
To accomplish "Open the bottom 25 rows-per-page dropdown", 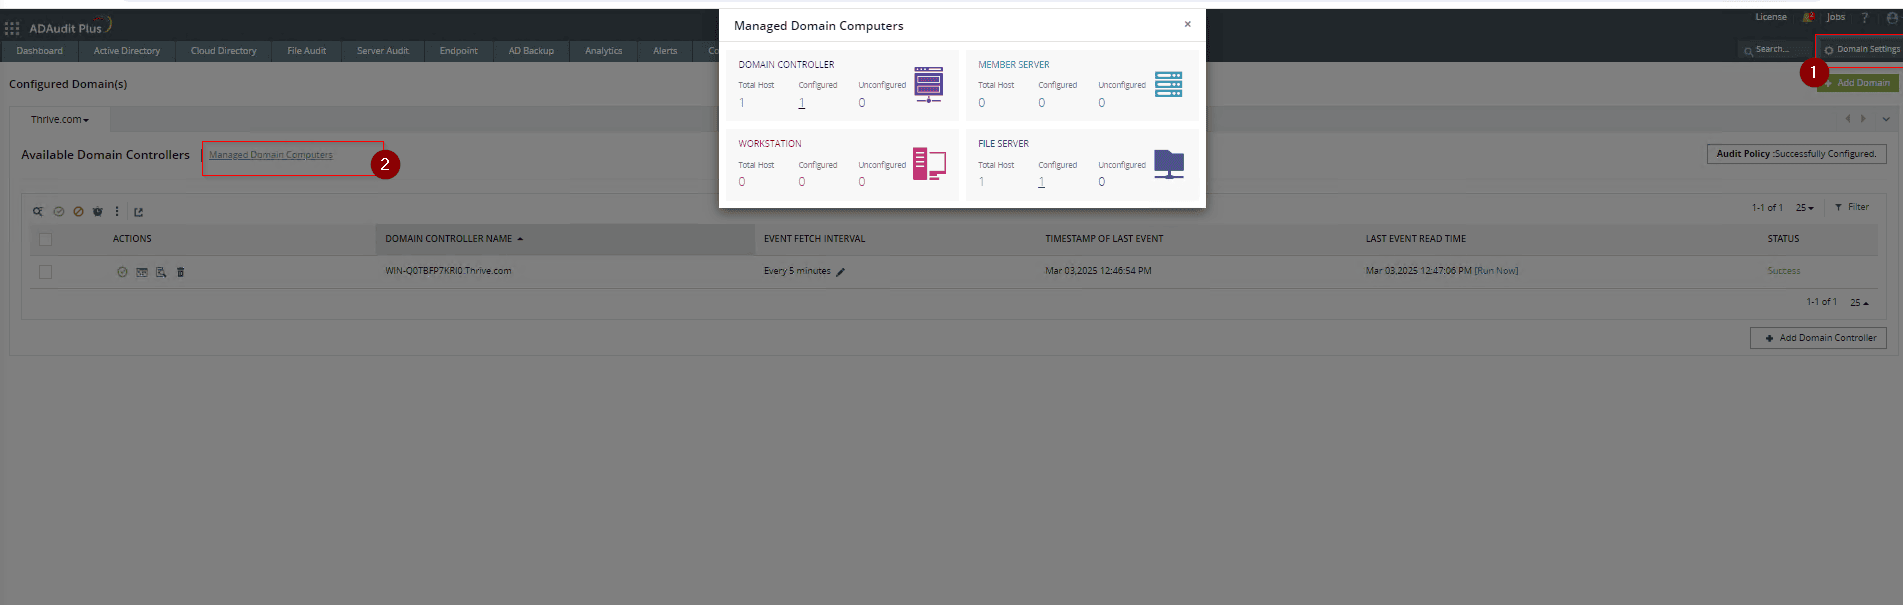I will coord(1859,302).
